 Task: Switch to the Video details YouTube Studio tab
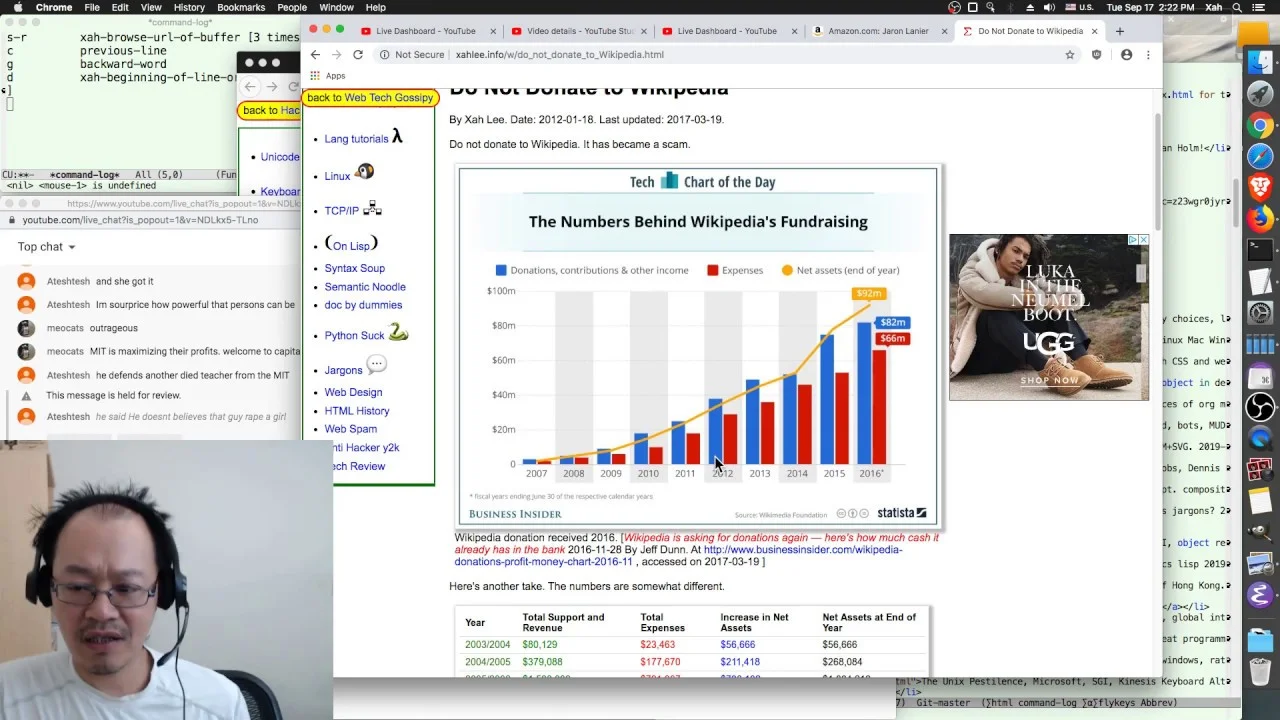(x=580, y=31)
